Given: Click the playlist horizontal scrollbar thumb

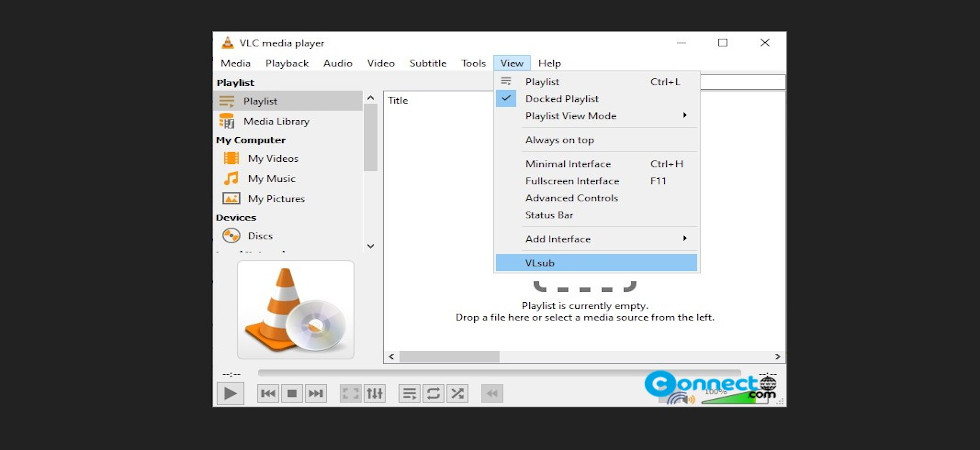Looking at the screenshot, I should point(449,356).
